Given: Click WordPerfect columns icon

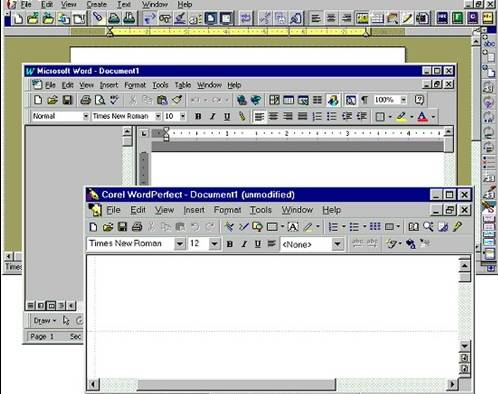Looking at the screenshot, I should pyautogui.click(x=375, y=227).
